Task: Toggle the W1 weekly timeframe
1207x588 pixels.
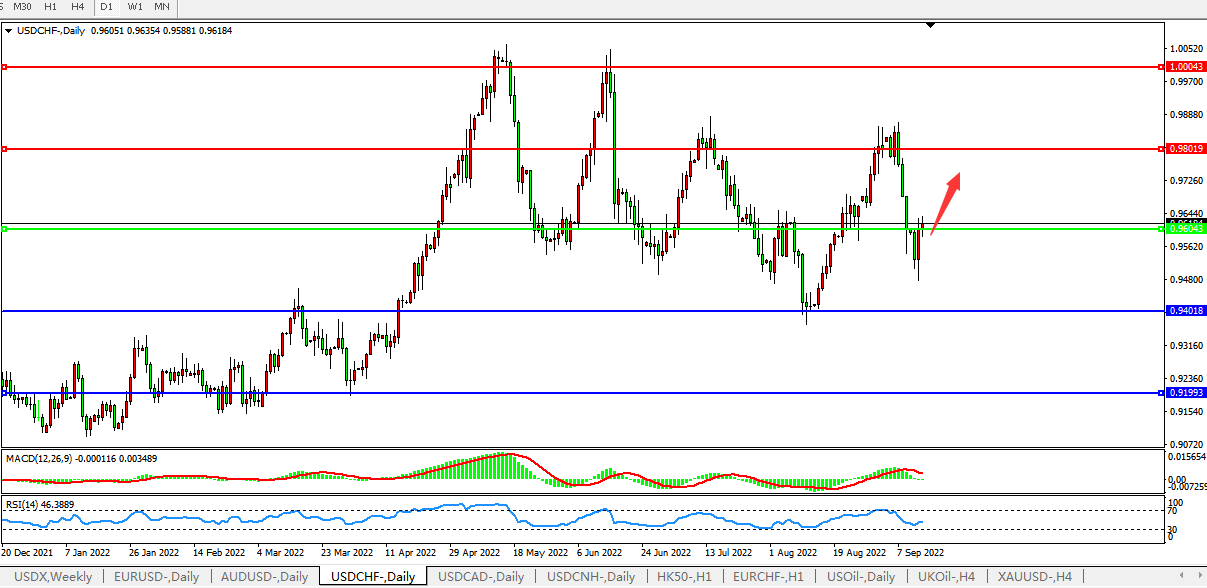Action: 134,7
